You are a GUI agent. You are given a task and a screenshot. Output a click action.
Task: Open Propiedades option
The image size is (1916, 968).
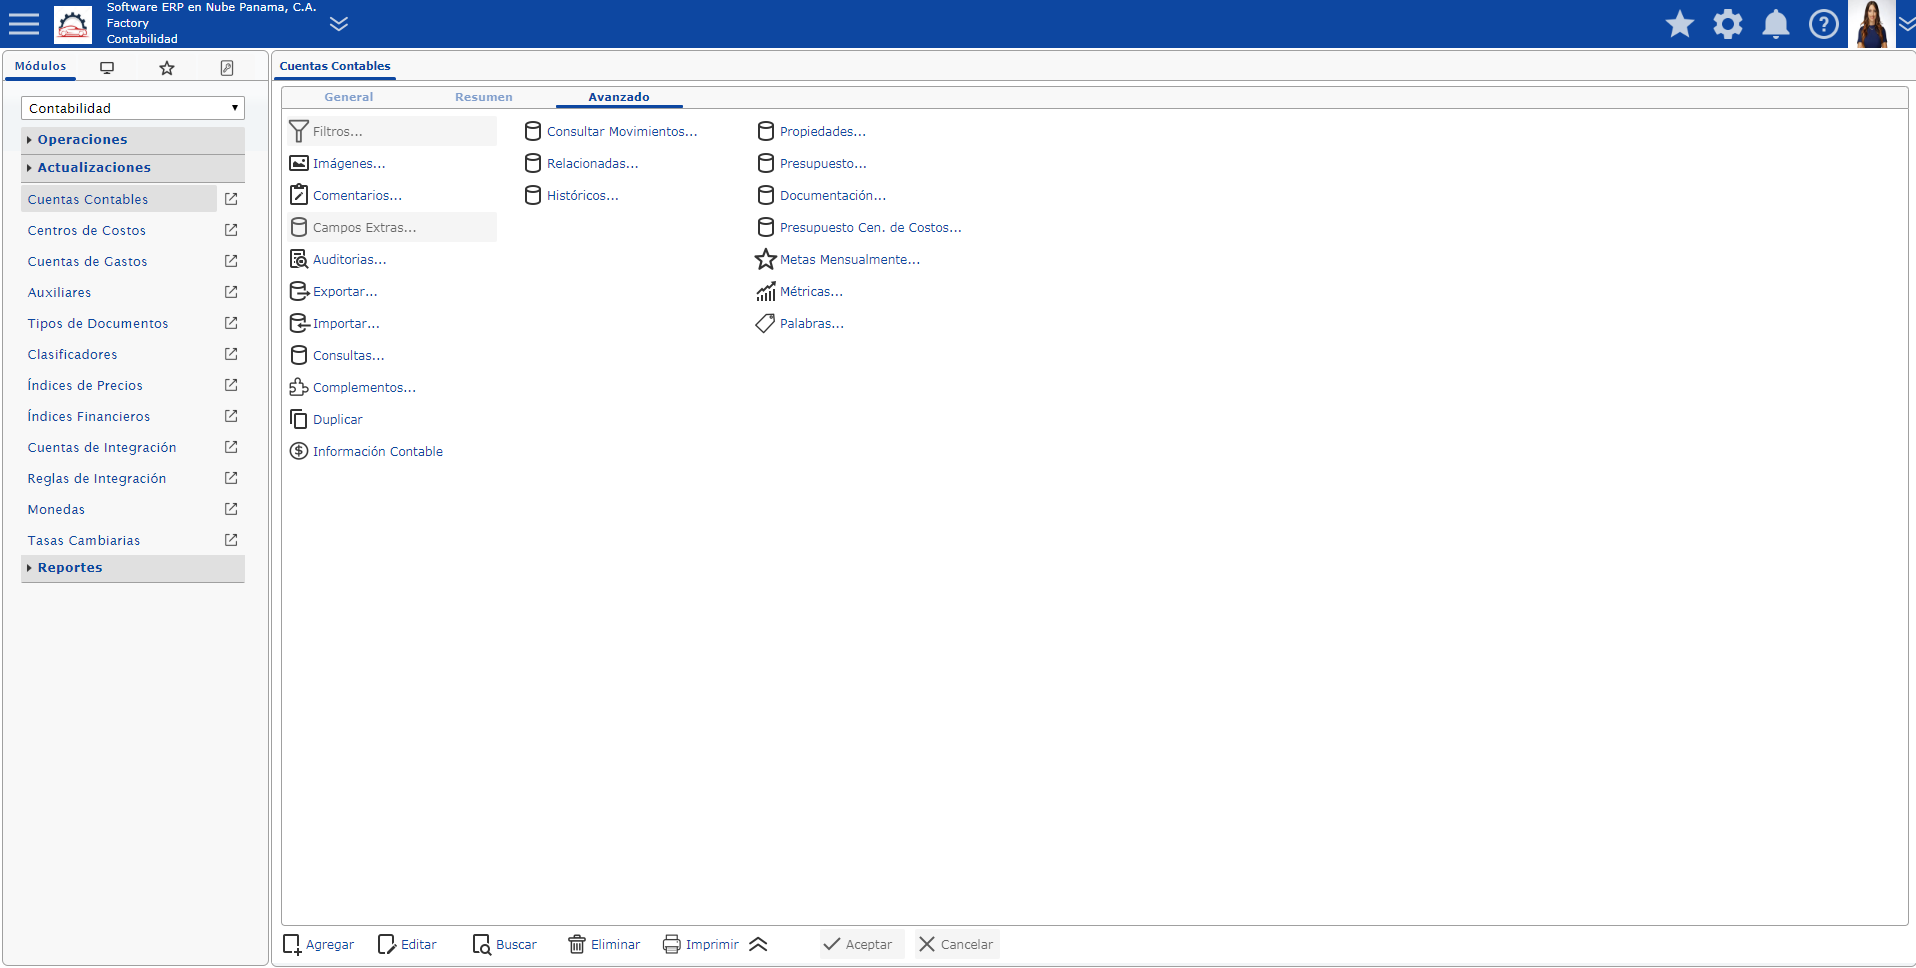tap(811, 131)
